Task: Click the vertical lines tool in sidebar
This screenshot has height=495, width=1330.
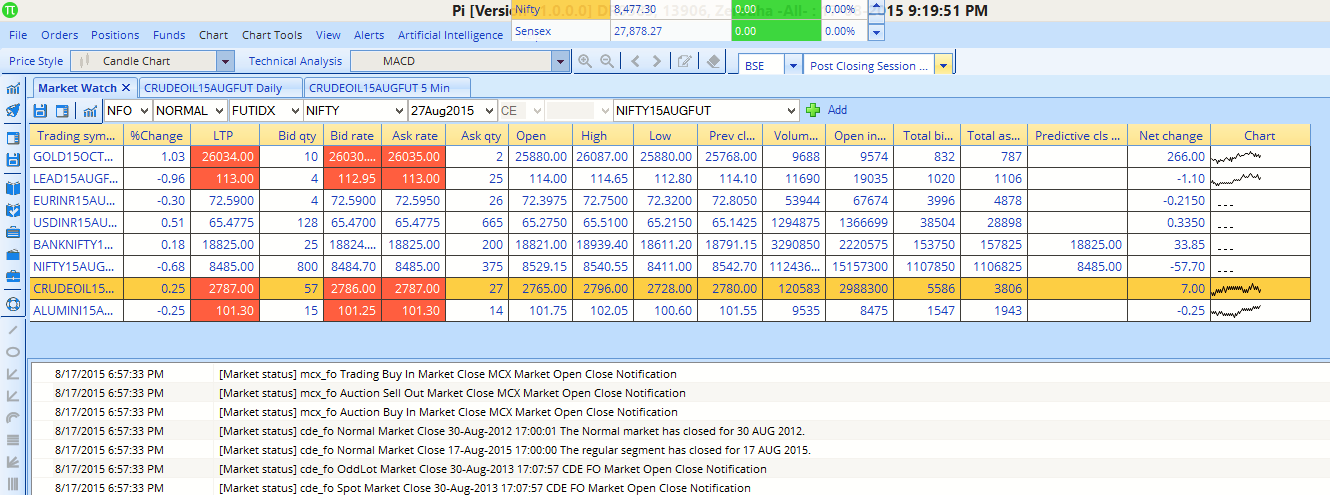Action: point(13,486)
